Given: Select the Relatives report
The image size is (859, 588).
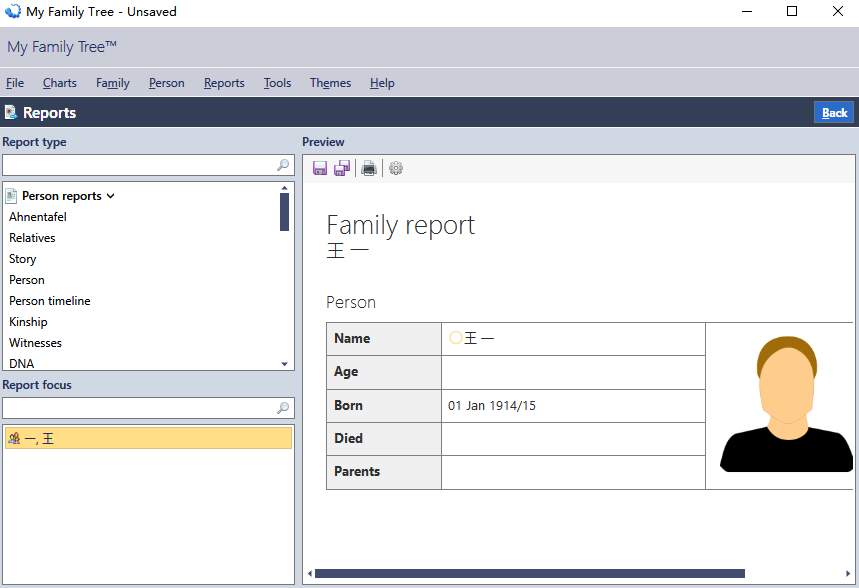Looking at the screenshot, I should 32,238.
